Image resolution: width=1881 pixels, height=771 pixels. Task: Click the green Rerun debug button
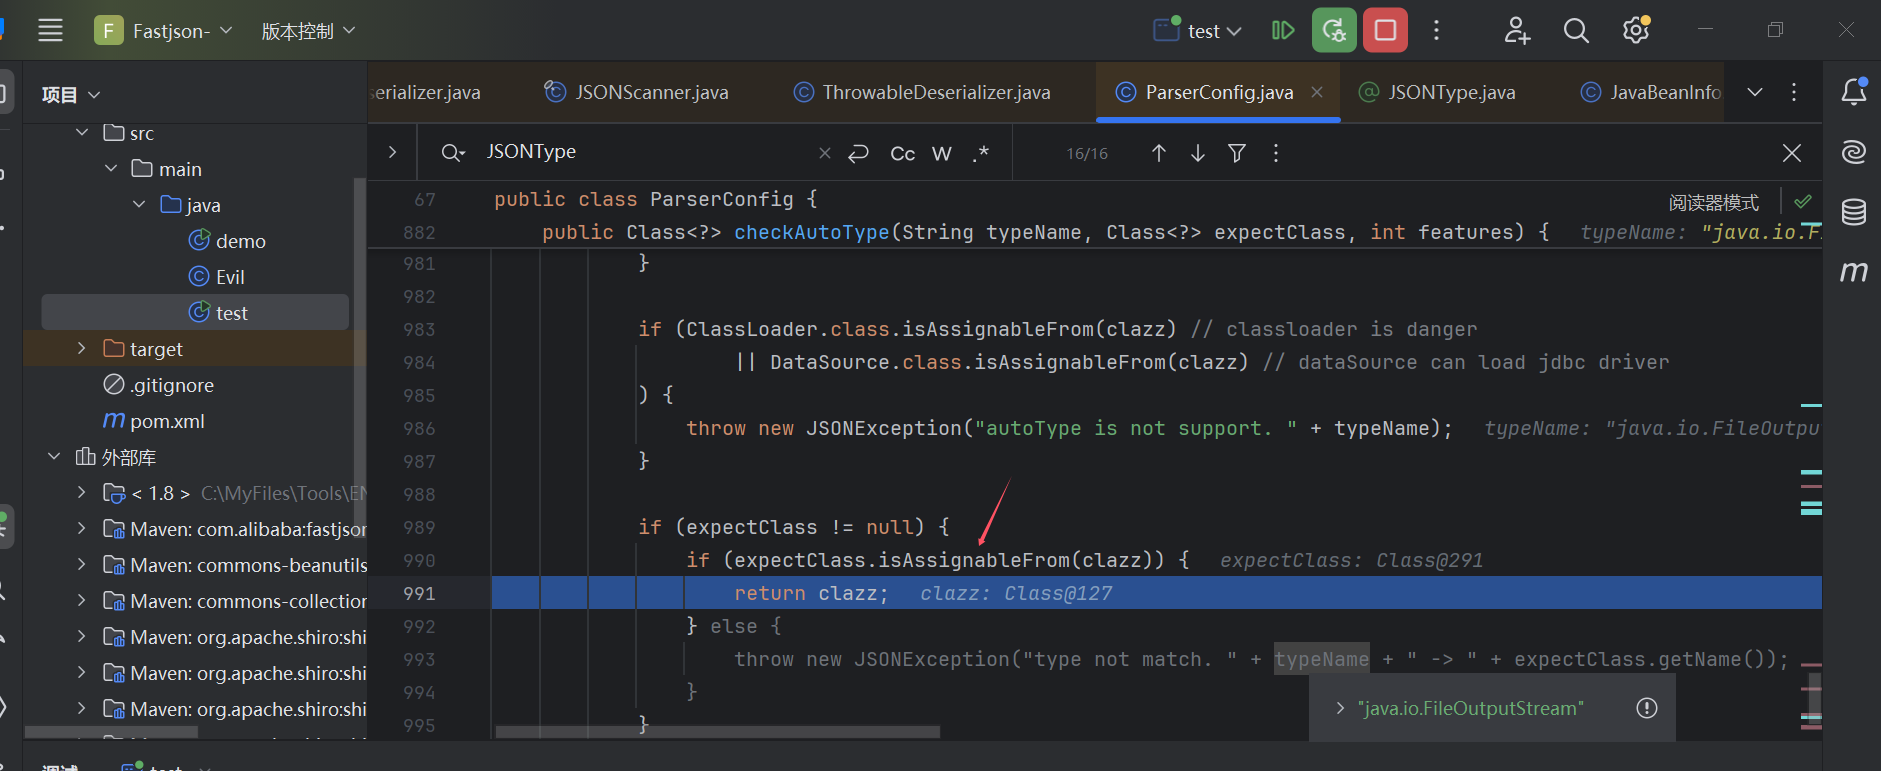pyautogui.click(x=1334, y=30)
